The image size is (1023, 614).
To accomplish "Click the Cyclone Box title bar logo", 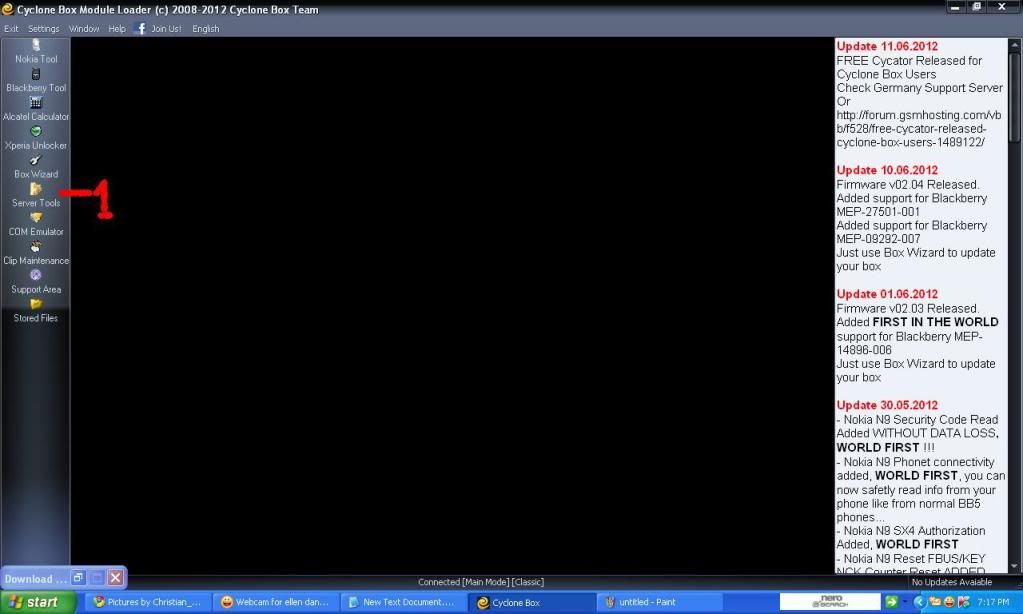I will (x=7, y=9).
